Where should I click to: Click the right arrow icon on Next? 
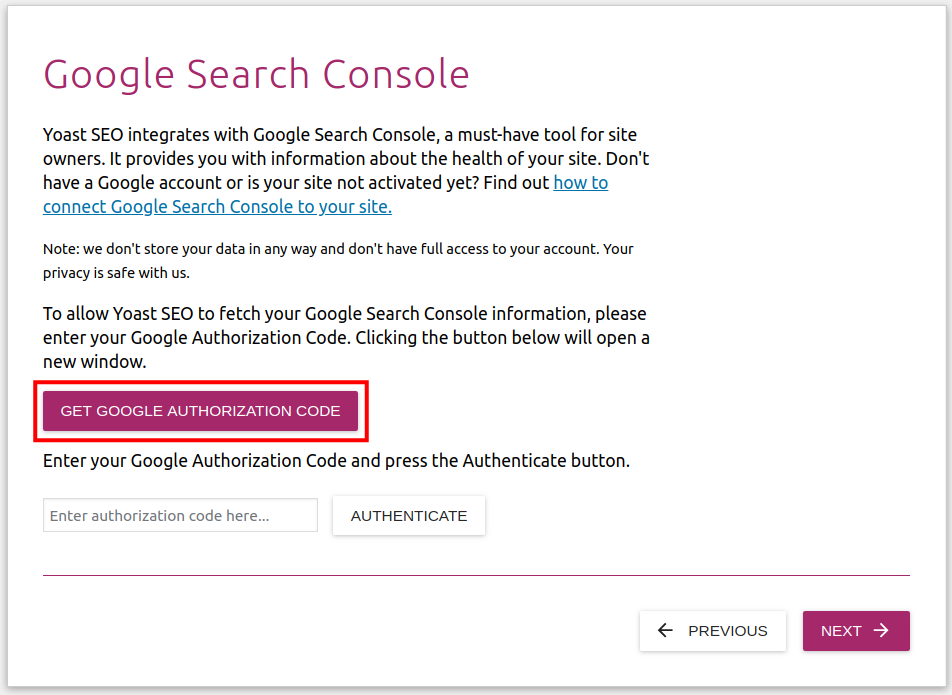pyautogui.click(x=881, y=631)
